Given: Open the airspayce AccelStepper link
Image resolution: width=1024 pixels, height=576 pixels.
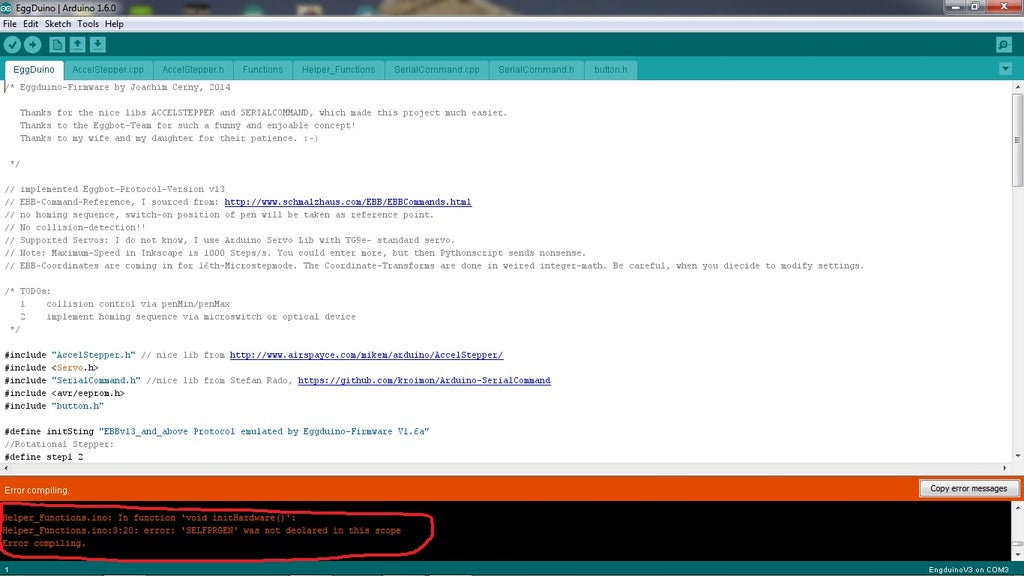Looking at the screenshot, I should 366,355.
